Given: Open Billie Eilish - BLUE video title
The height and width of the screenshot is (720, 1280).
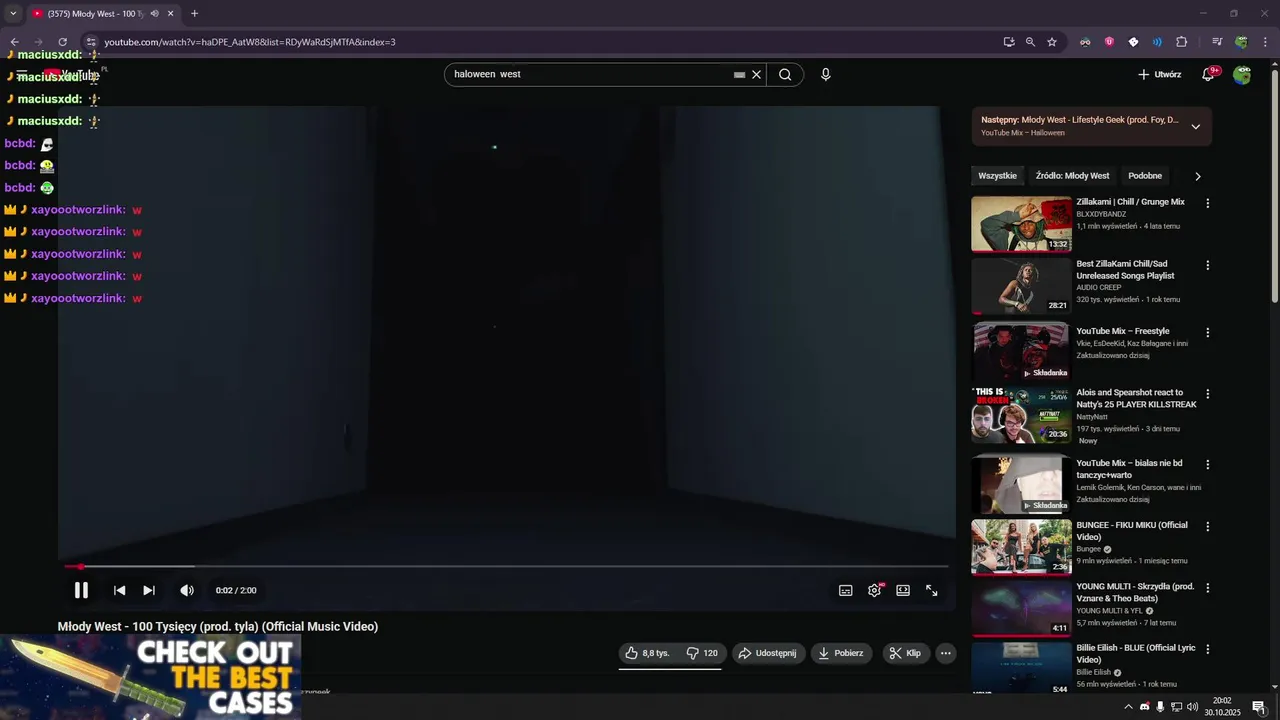Looking at the screenshot, I should click(1135, 653).
